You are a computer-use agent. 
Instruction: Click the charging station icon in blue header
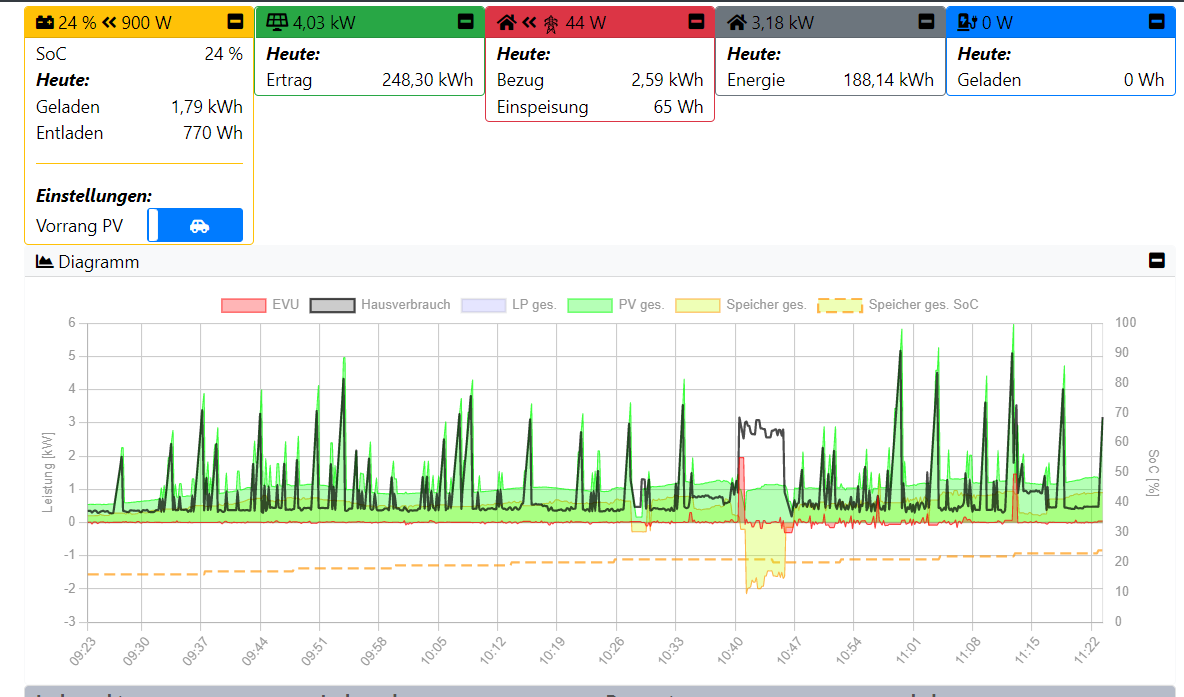click(x=967, y=22)
